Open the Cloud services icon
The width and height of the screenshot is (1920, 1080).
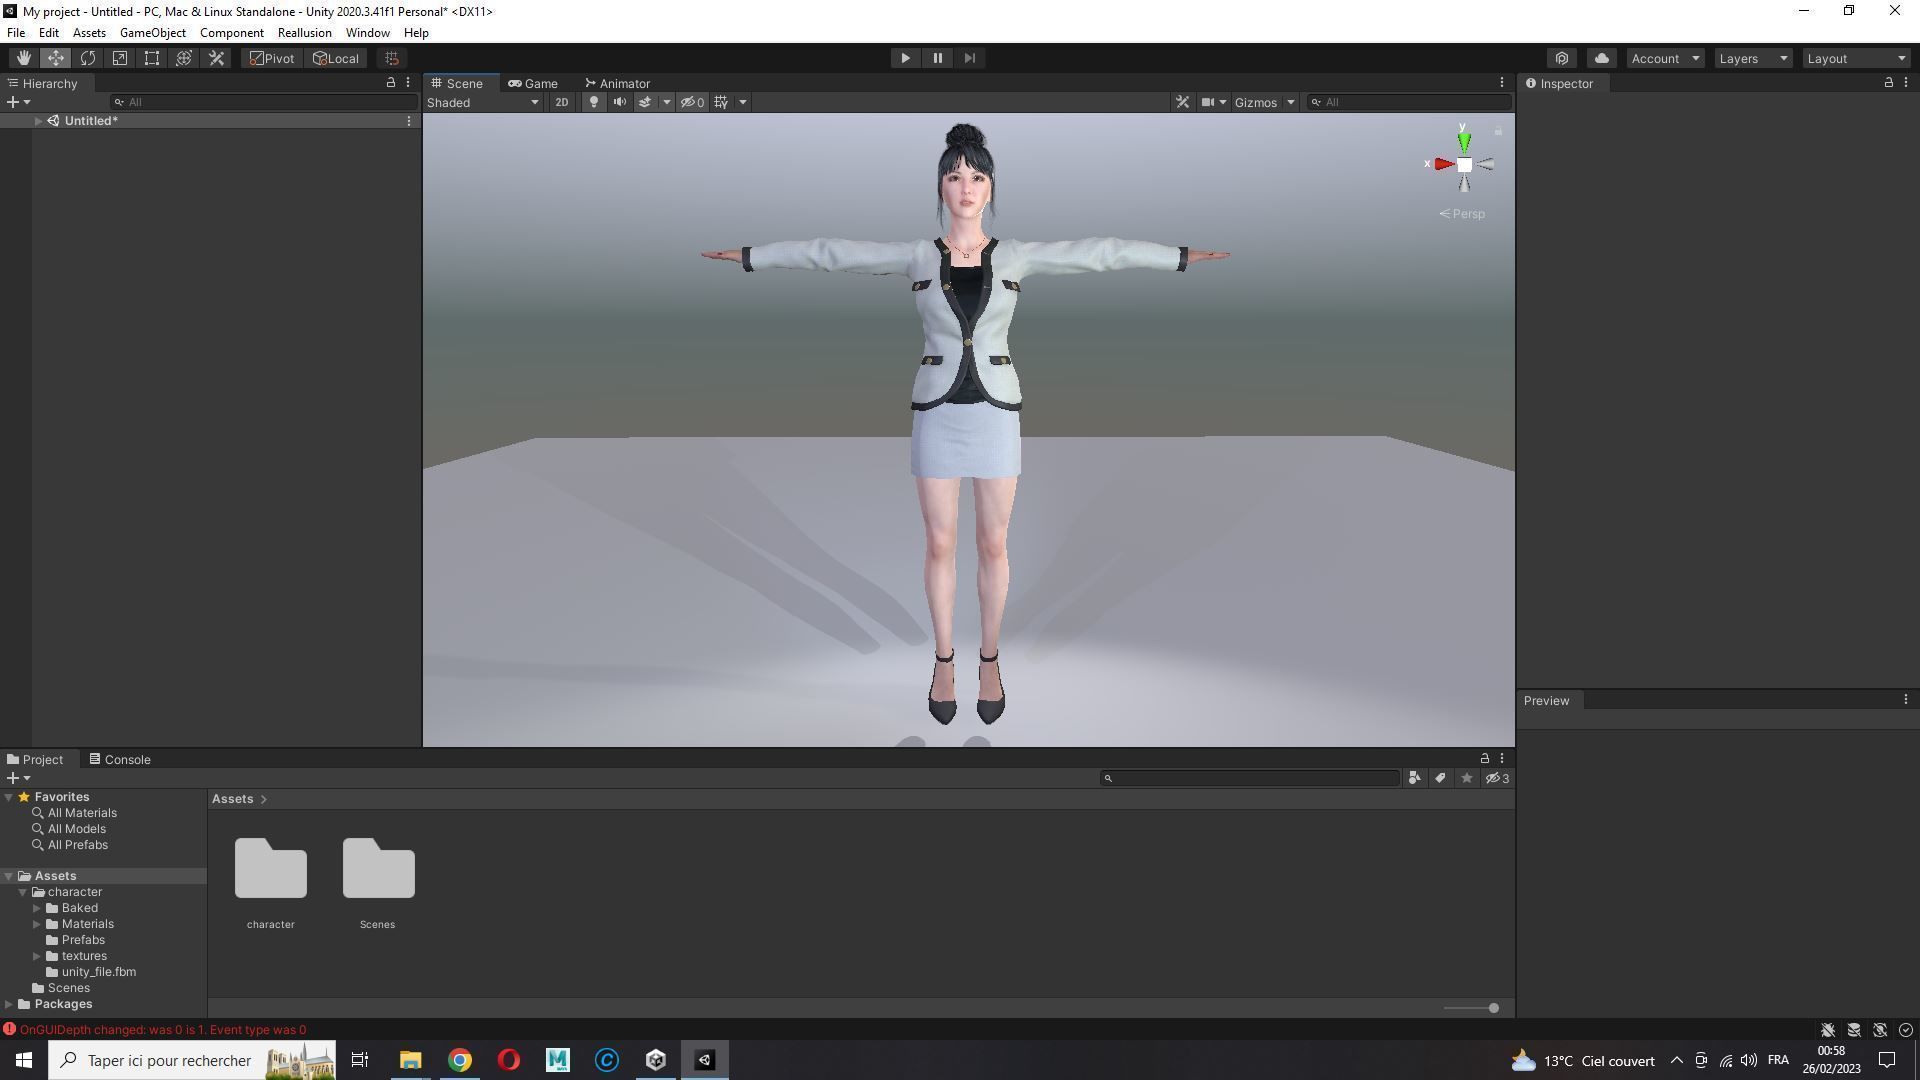(x=1601, y=58)
